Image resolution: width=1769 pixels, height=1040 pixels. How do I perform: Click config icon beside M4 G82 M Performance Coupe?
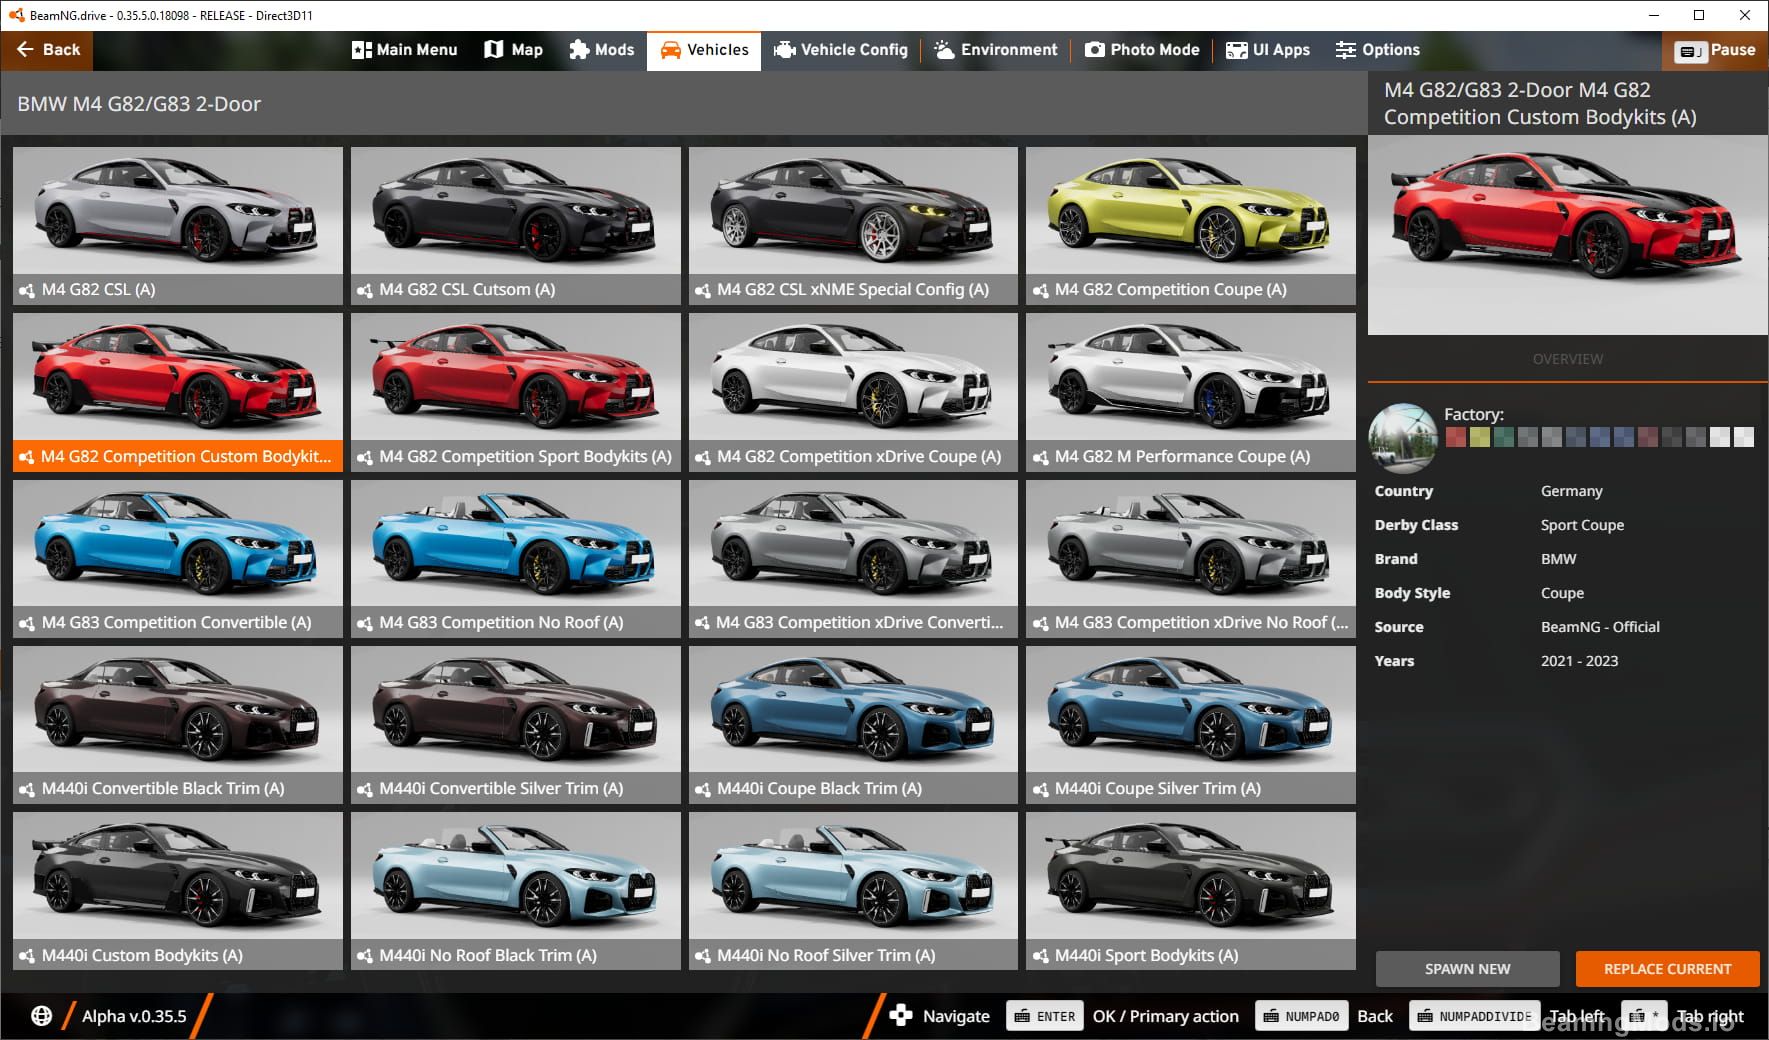[x=1041, y=457]
